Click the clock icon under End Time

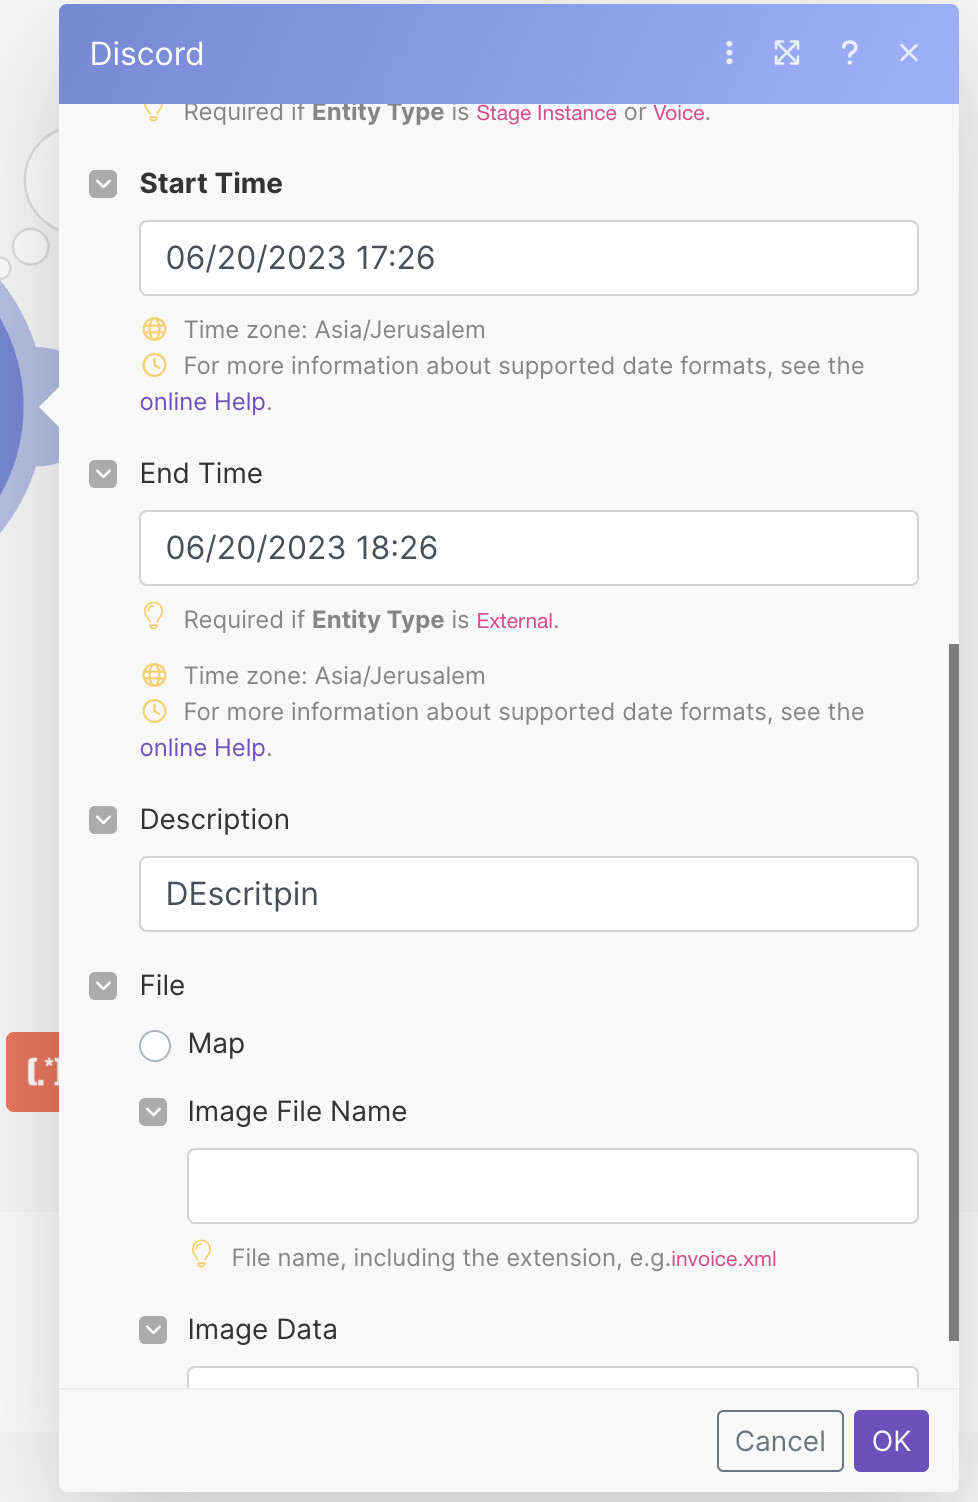coord(154,711)
